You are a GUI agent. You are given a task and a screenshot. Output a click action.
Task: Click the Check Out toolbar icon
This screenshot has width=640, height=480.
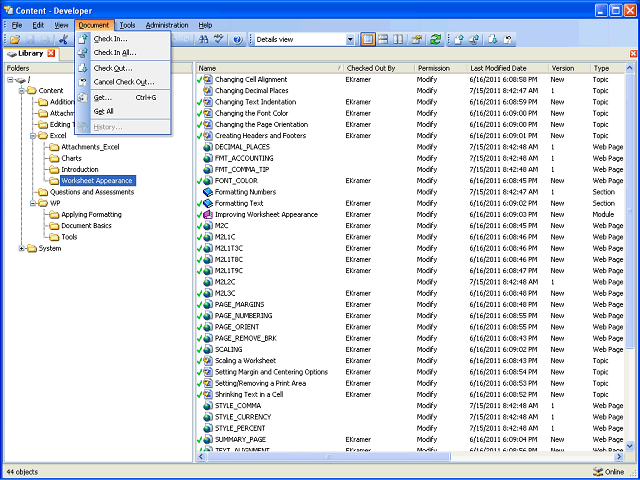493,40
